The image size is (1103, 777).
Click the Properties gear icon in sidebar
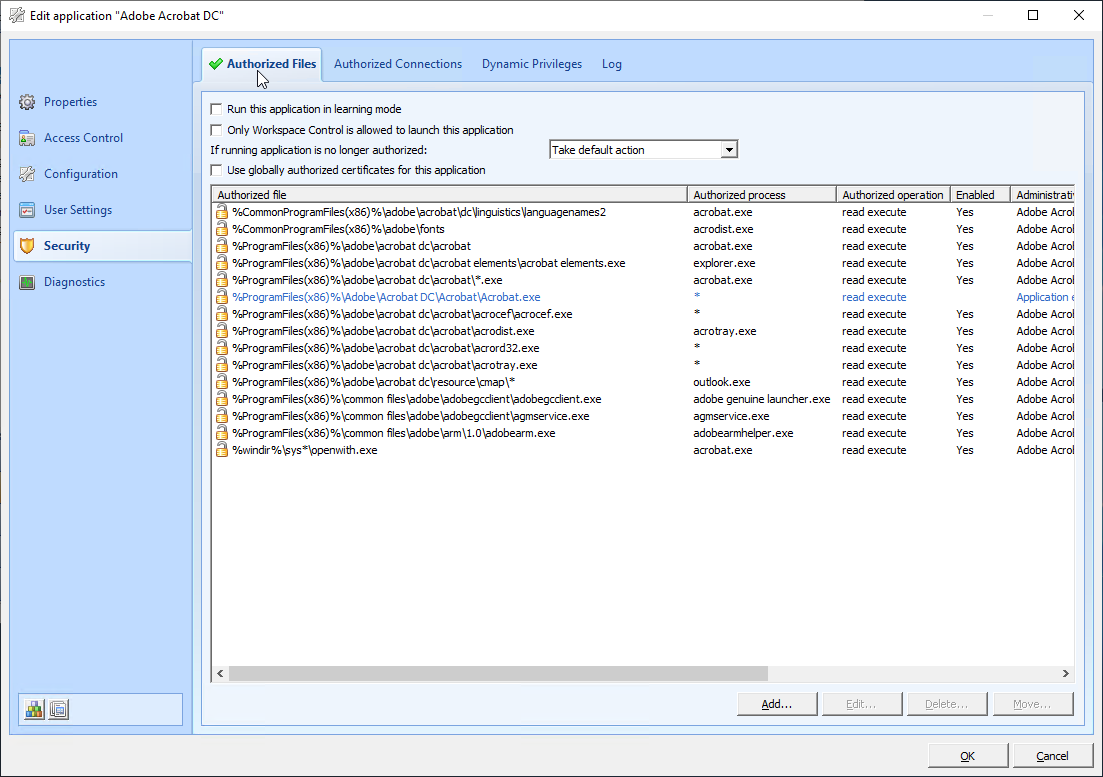(27, 102)
